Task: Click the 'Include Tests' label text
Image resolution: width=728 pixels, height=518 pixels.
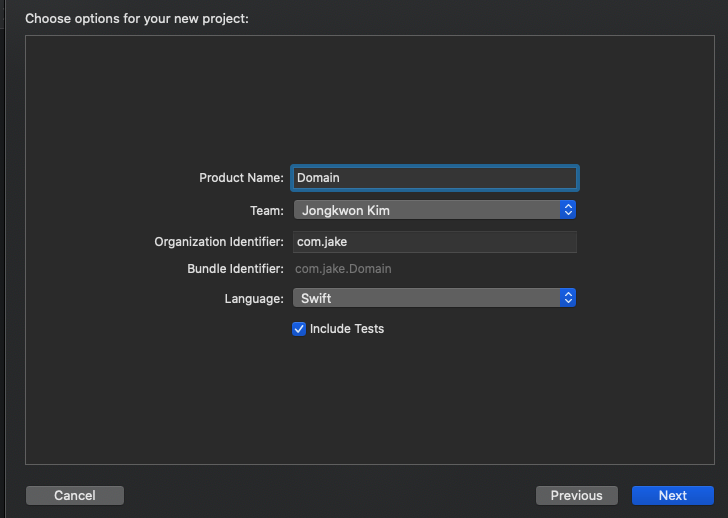Action: coord(347,328)
